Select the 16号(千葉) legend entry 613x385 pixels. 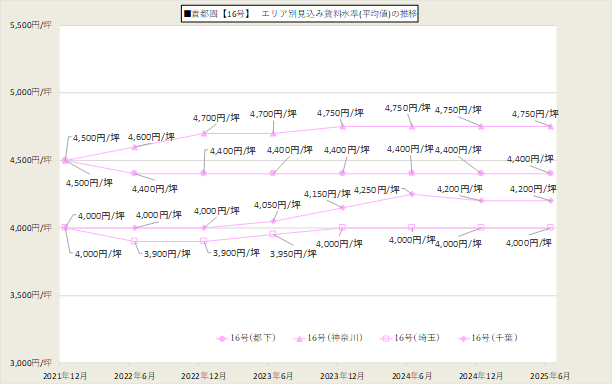[x=488, y=338]
